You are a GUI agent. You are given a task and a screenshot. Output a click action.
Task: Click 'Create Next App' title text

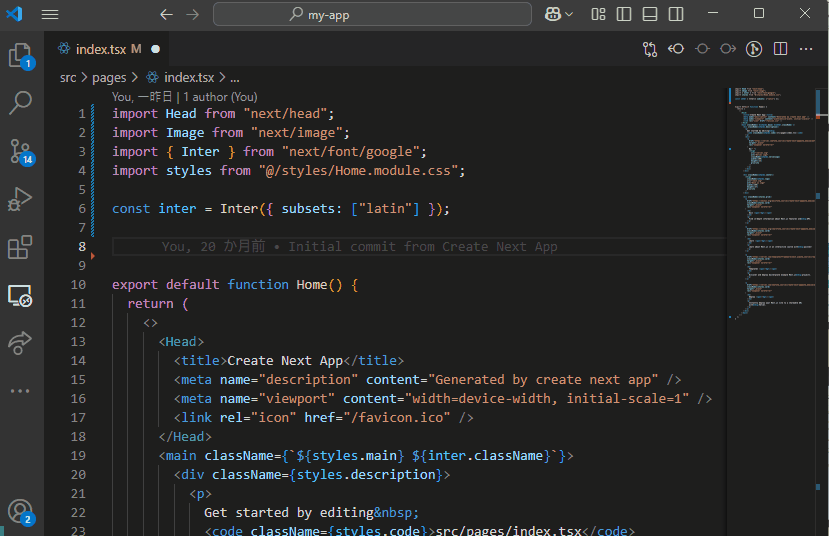click(x=285, y=361)
